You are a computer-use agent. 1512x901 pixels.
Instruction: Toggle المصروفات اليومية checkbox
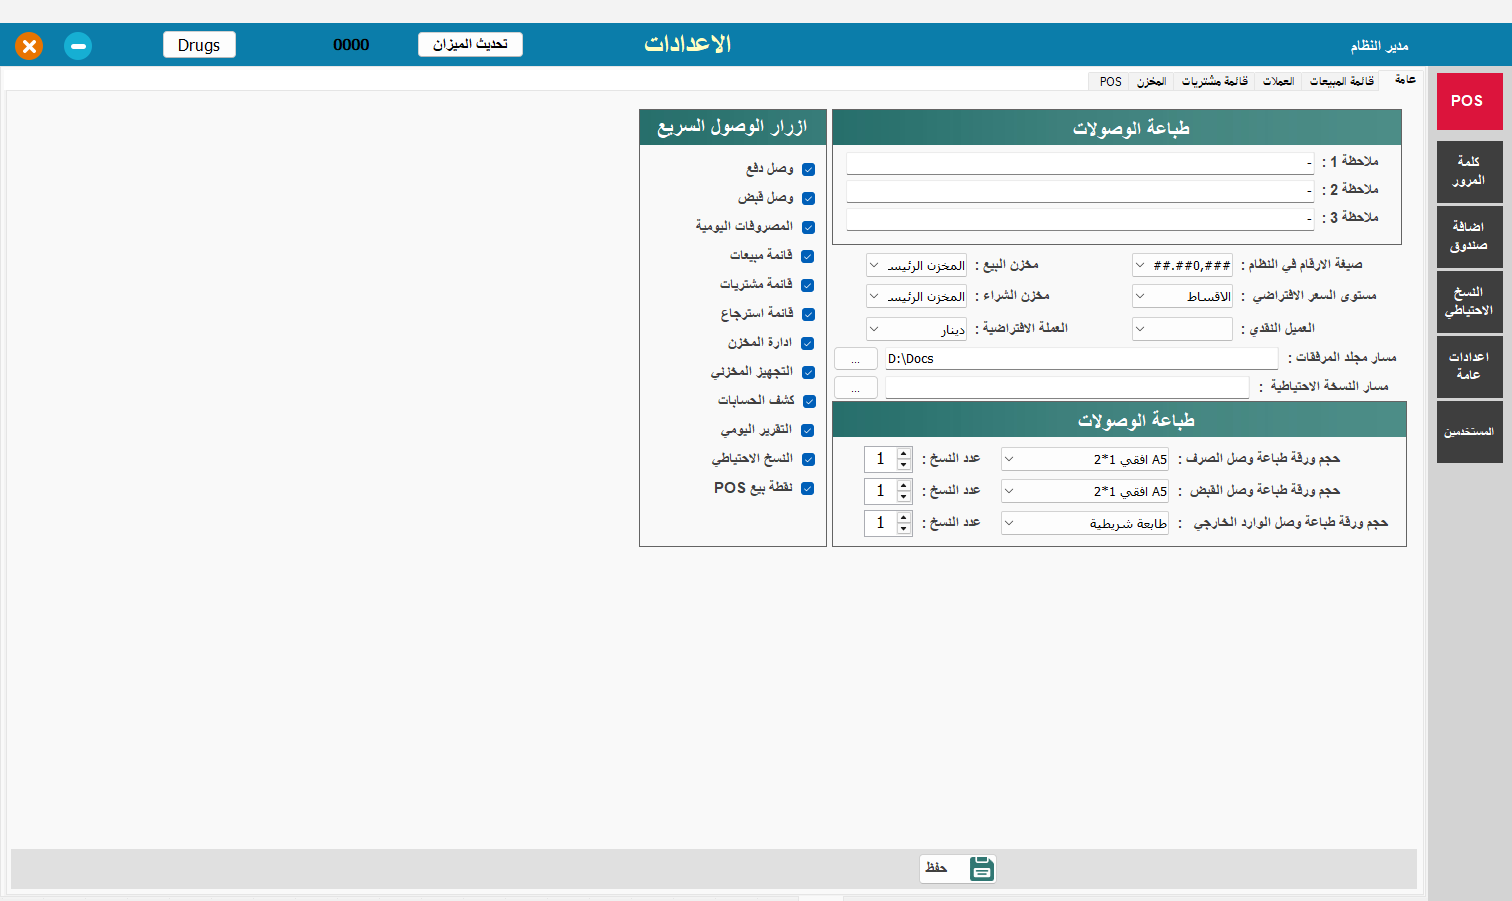pos(808,227)
